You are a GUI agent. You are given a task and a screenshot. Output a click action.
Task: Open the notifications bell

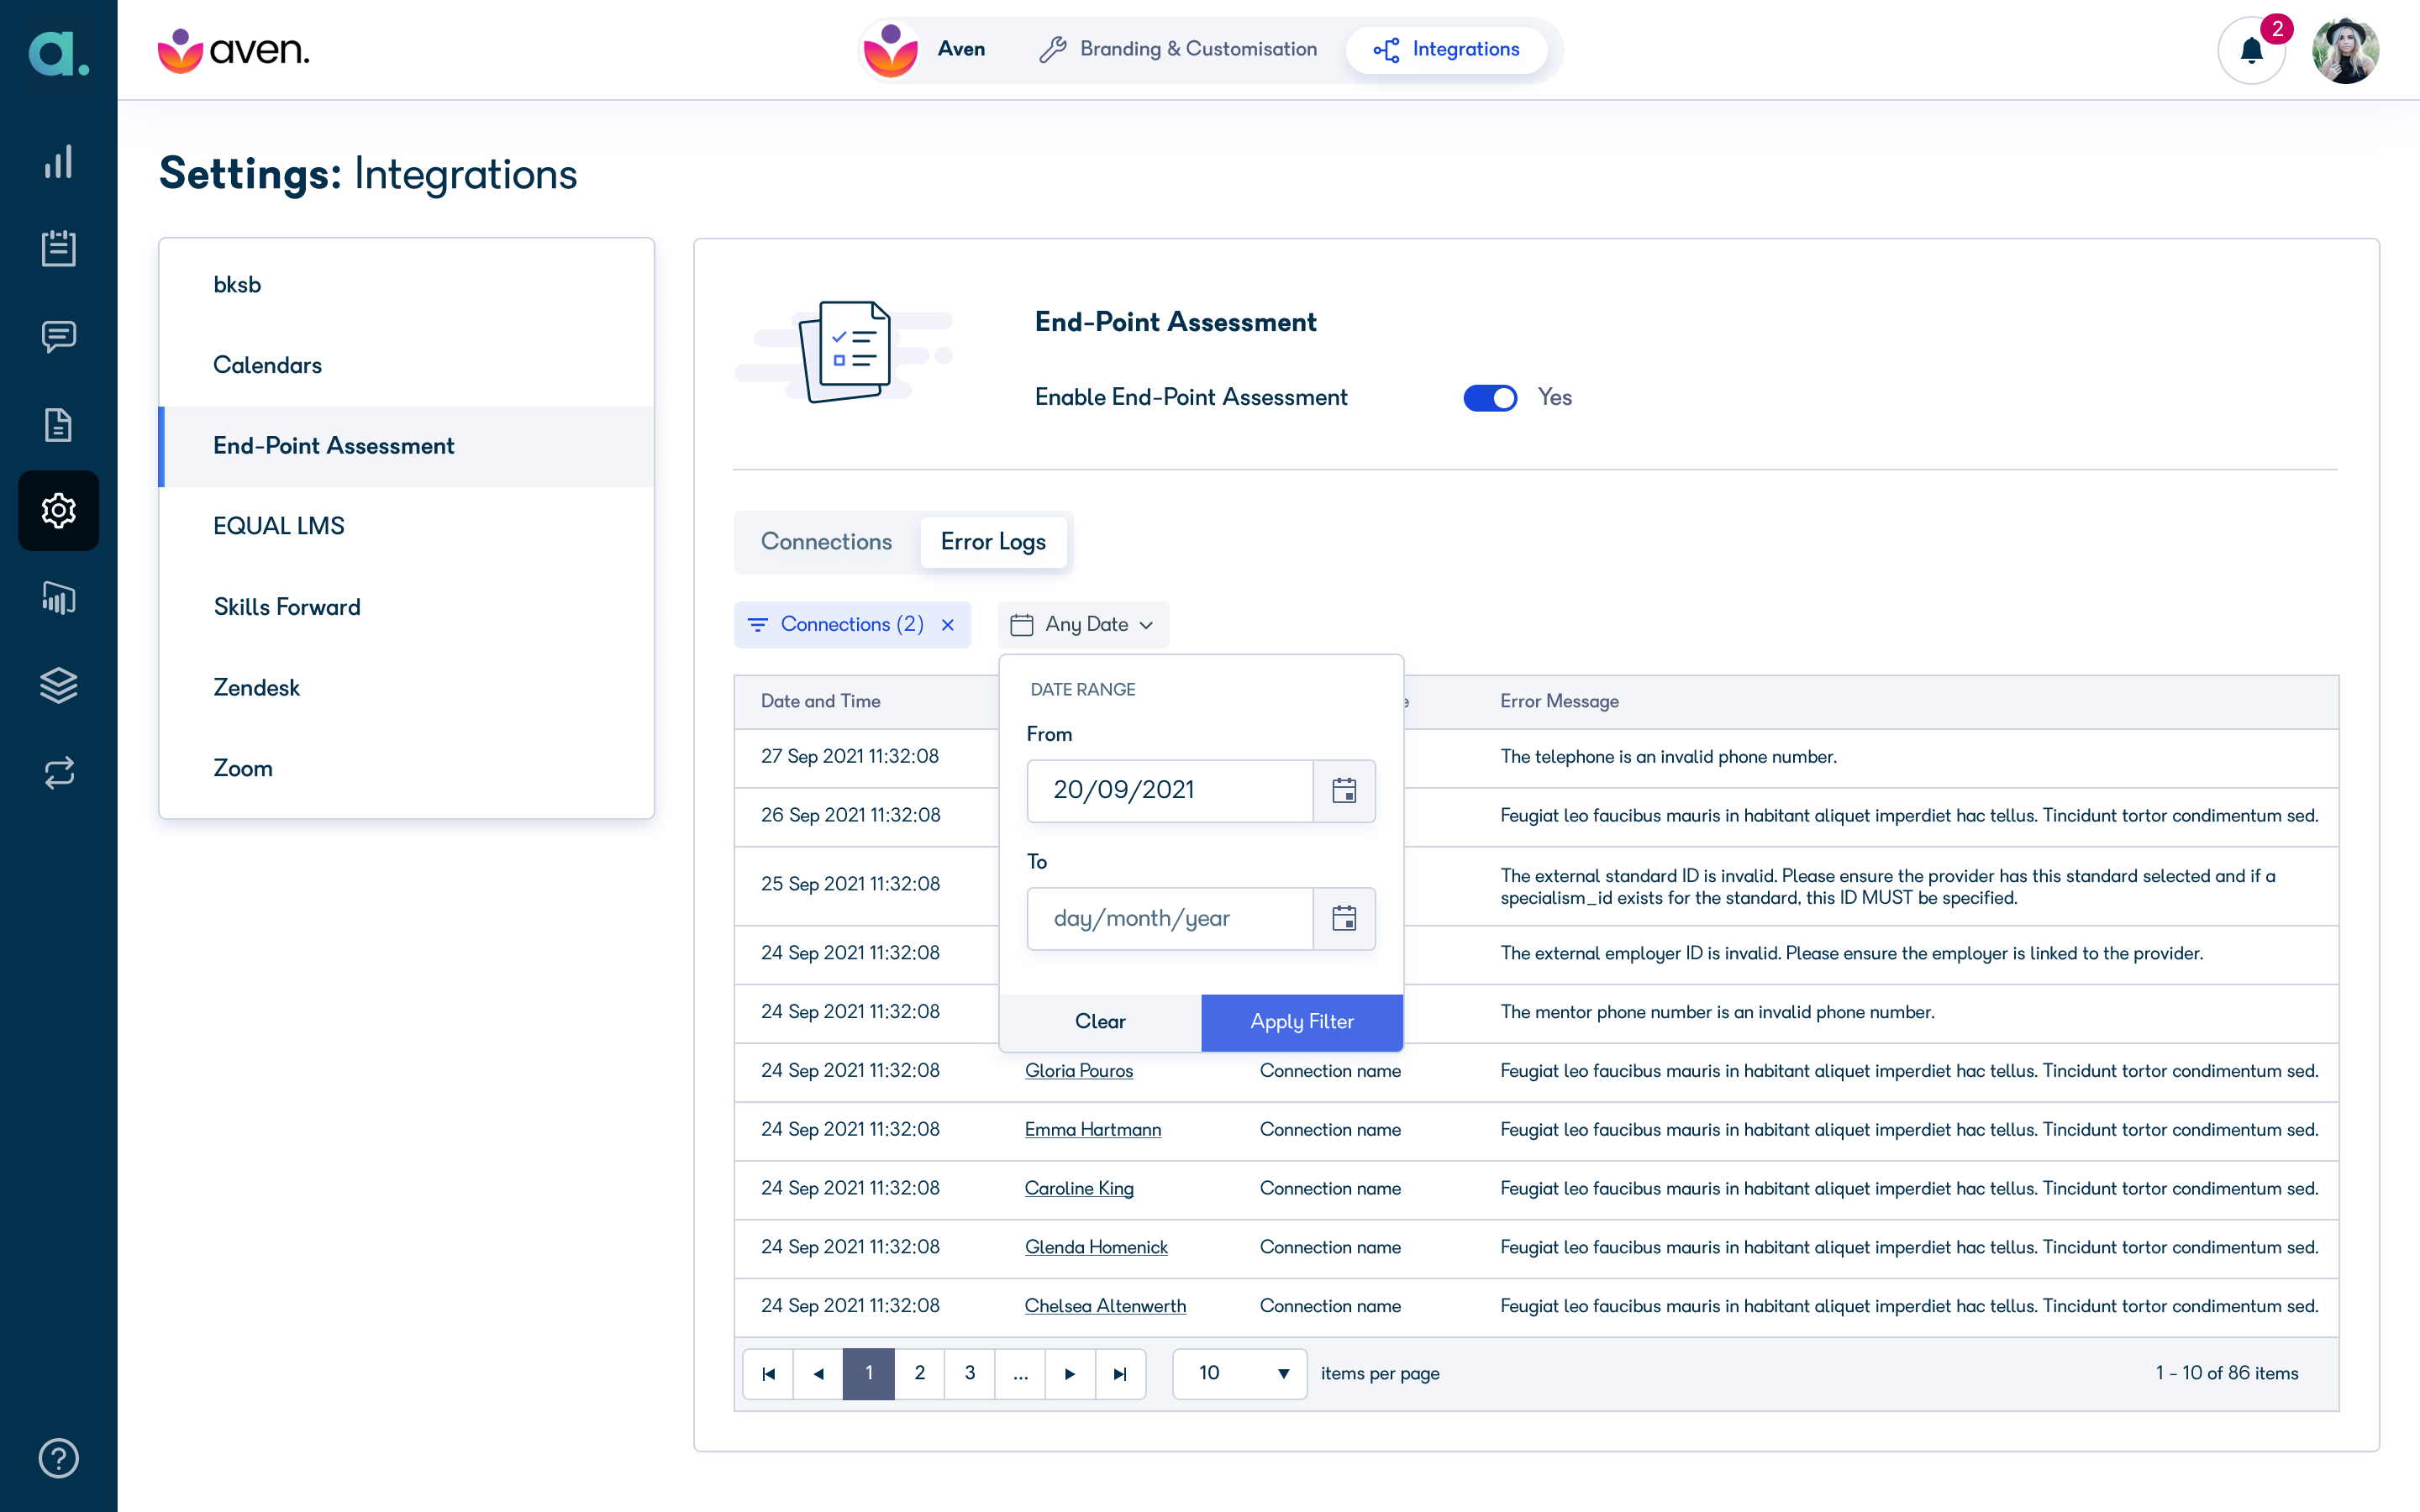coord(2251,50)
